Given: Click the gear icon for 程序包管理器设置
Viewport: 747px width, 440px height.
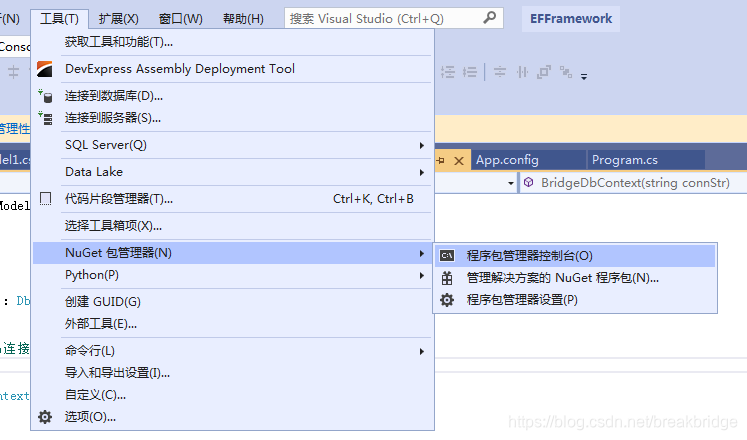Looking at the screenshot, I should pyautogui.click(x=447, y=300).
